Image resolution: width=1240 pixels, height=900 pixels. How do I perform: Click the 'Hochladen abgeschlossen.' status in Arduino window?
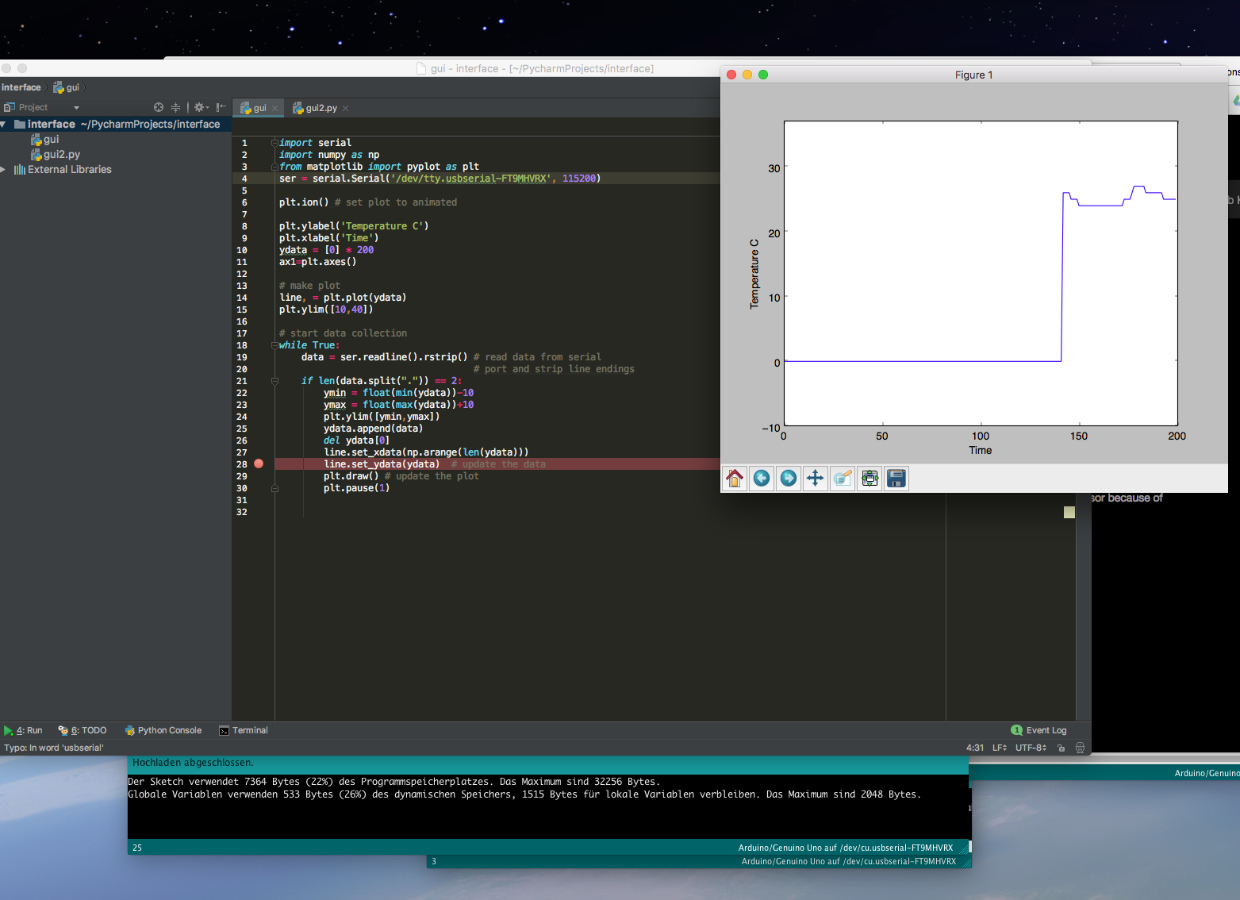[194, 763]
